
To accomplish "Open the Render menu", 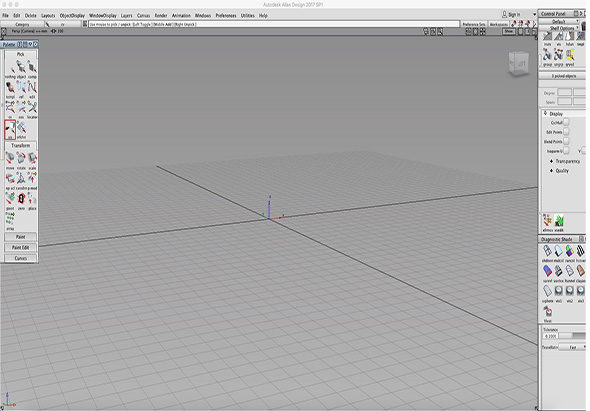I will pyautogui.click(x=161, y=15).
